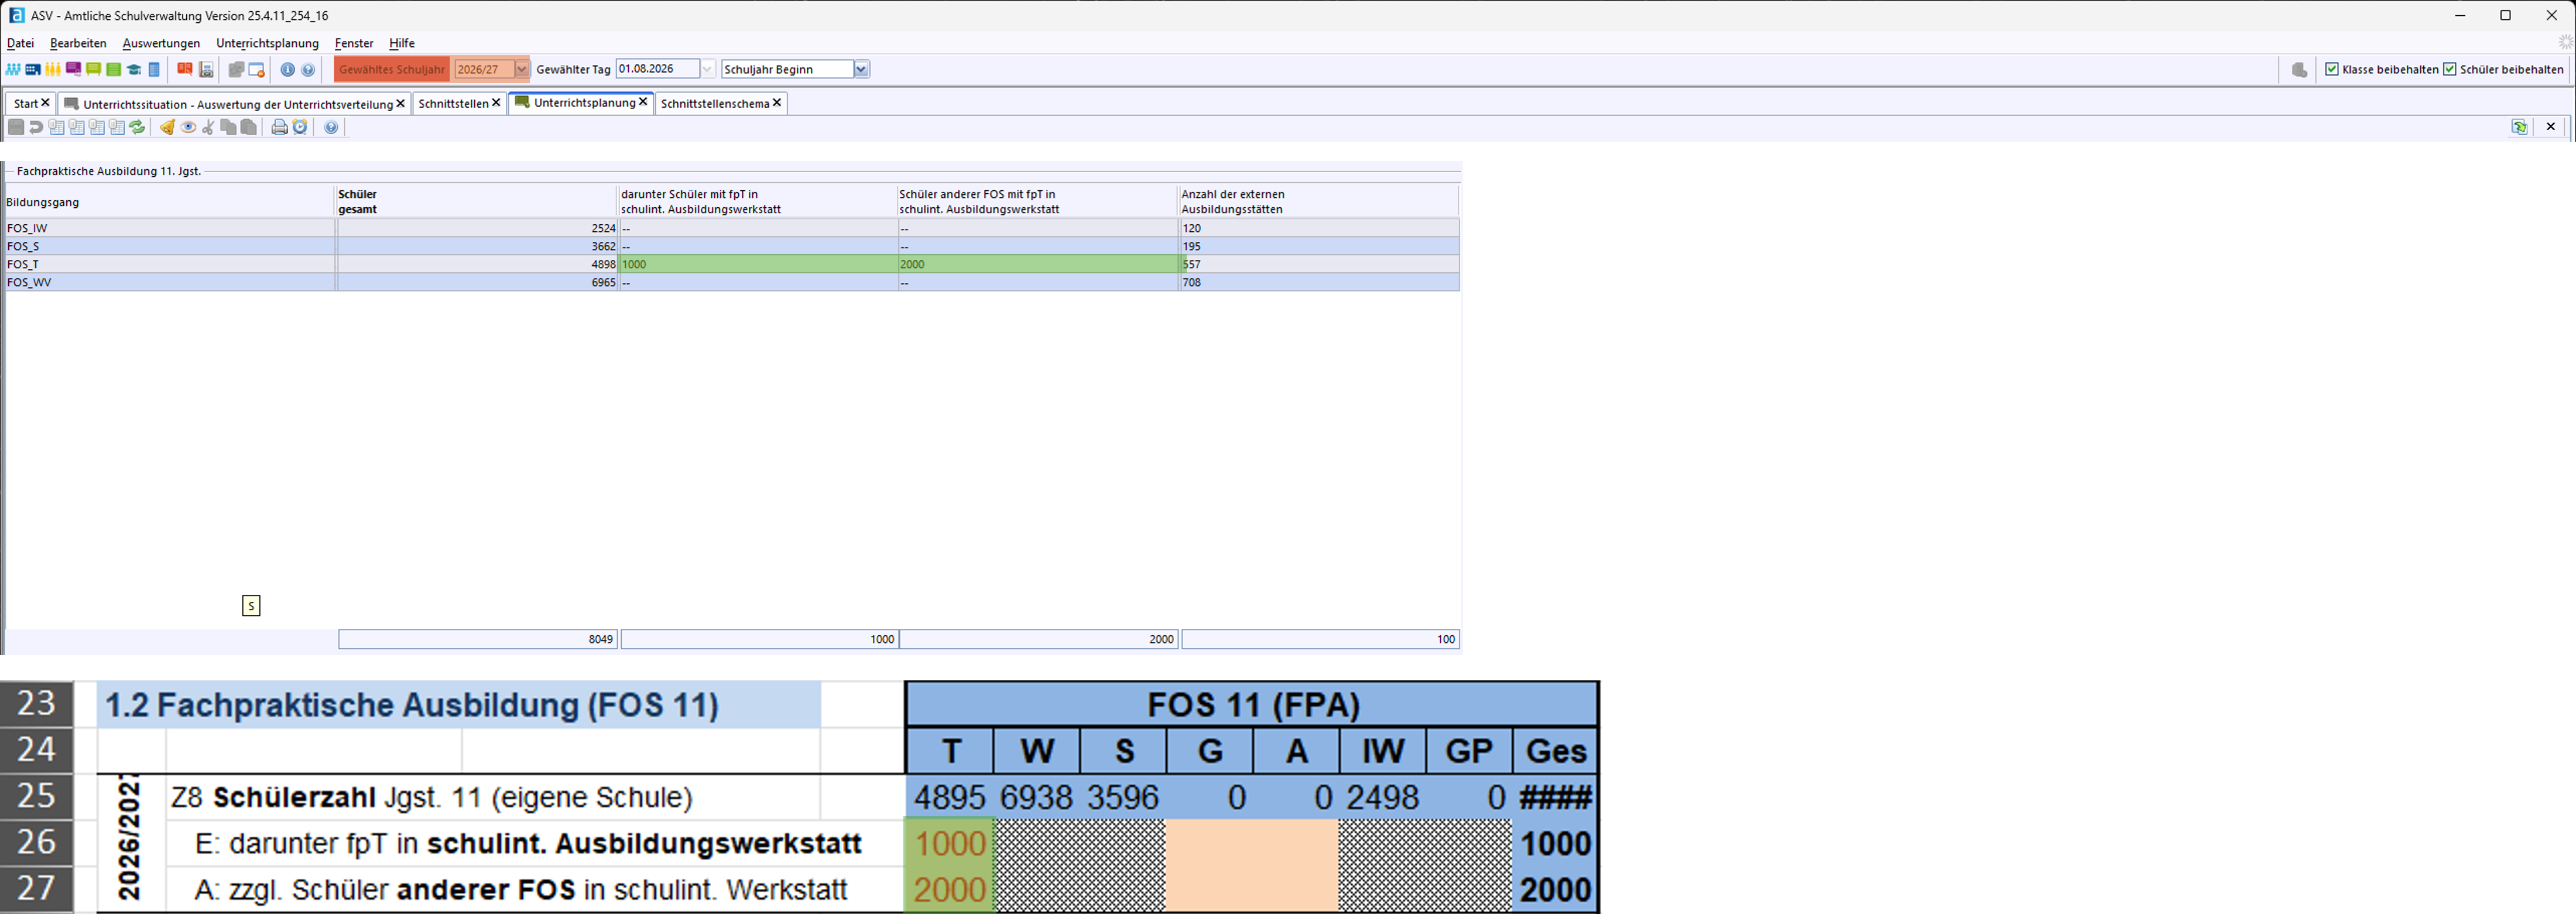Click the Gewählter Tag date field
Image resolution: width=2576 pixels, height=914 pixels.
pyautogui.click(x=656, y=69)
